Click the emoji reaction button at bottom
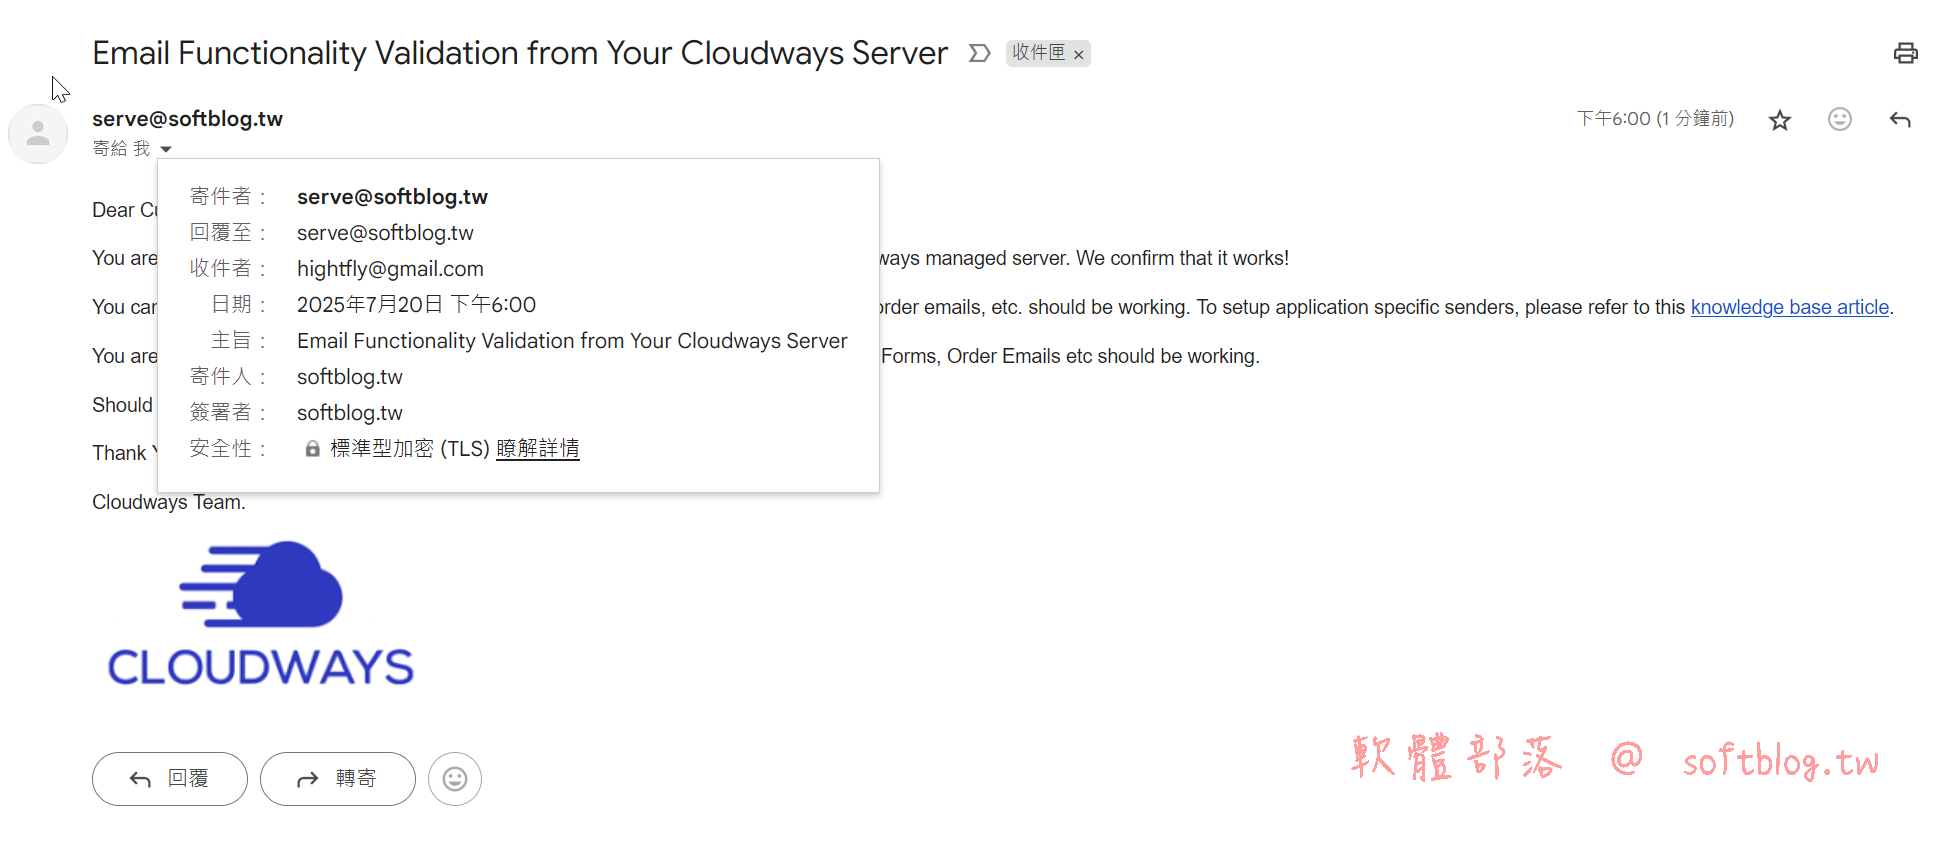This screenshot has width=1939, height=868. [x=455, y=779]
